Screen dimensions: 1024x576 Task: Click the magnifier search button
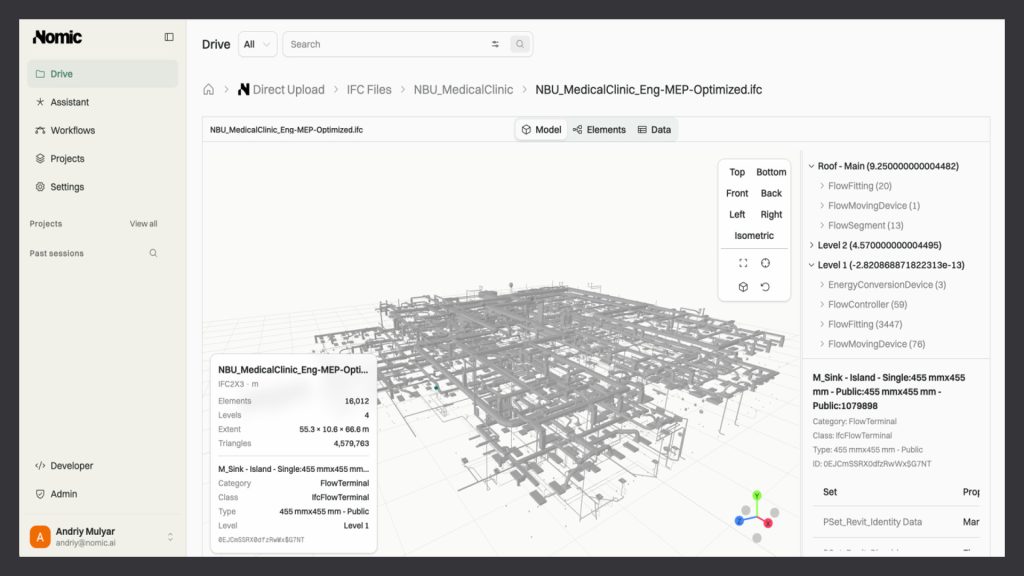520,44
